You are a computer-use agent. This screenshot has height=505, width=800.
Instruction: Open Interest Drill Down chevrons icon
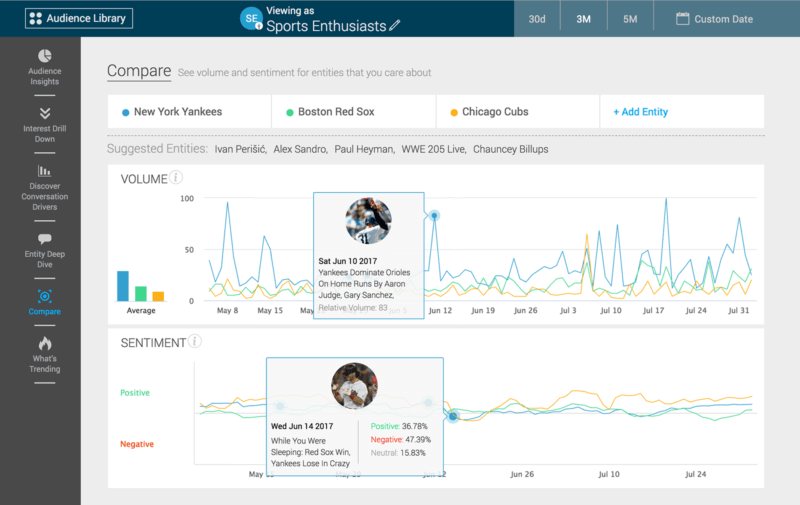point(45,113)
